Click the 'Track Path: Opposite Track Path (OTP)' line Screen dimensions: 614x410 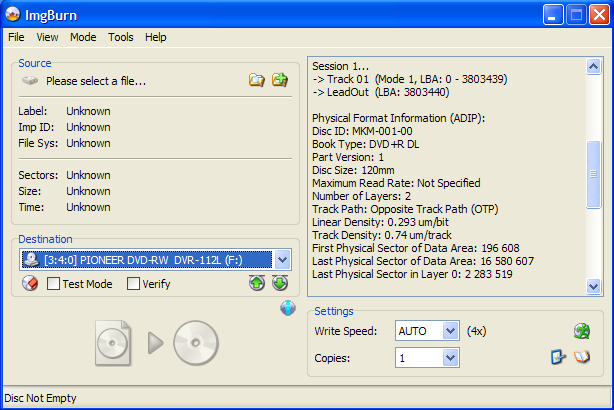(405, 209)
